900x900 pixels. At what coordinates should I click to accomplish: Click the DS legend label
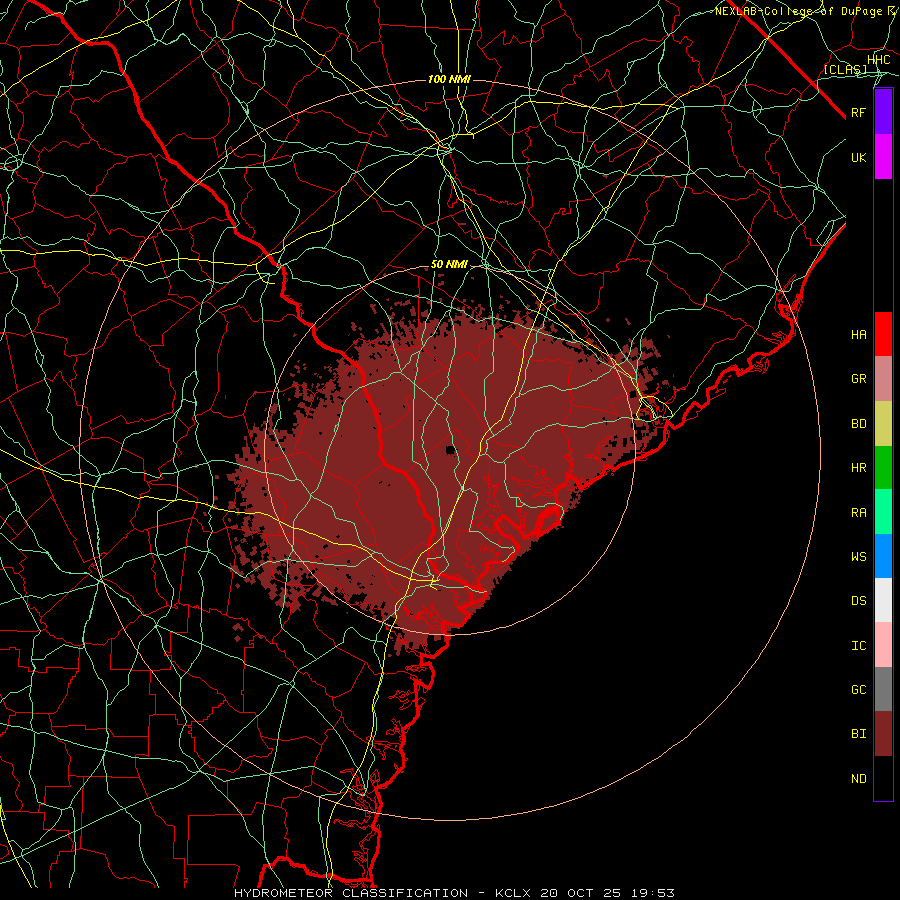859,601
